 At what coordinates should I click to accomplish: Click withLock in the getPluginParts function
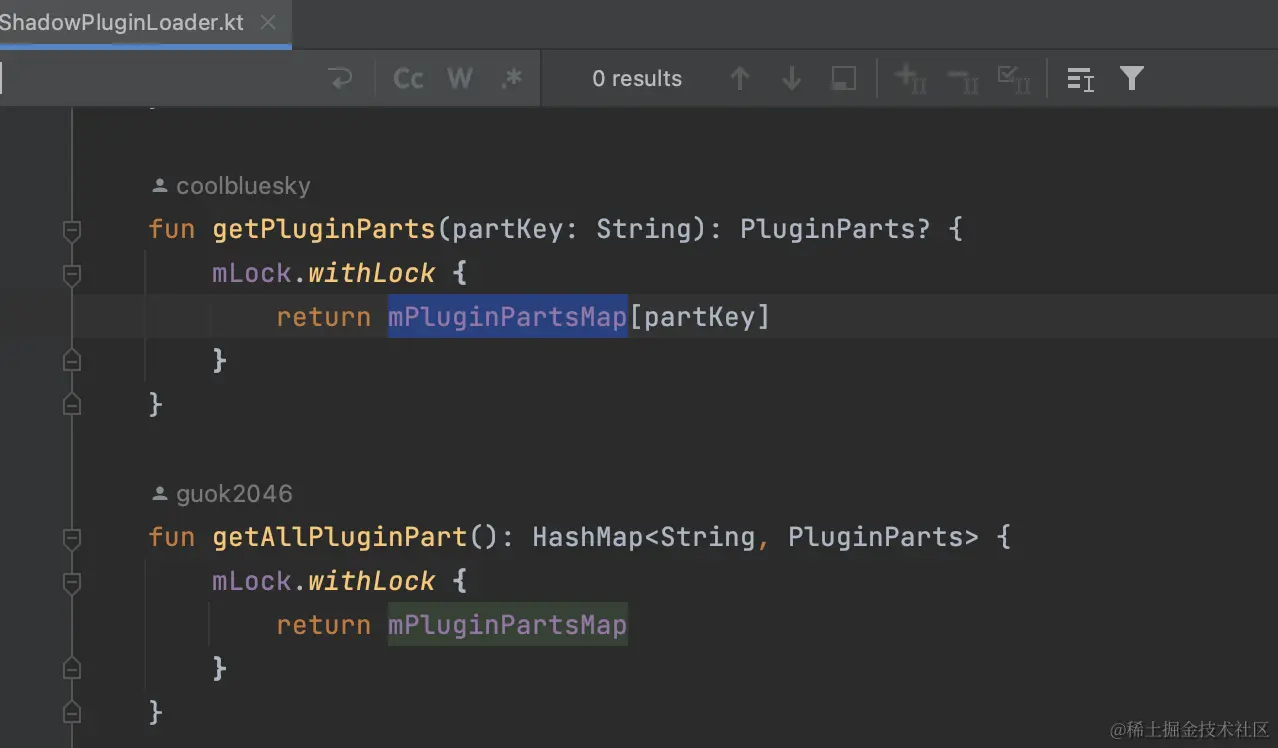pos(372,273)
